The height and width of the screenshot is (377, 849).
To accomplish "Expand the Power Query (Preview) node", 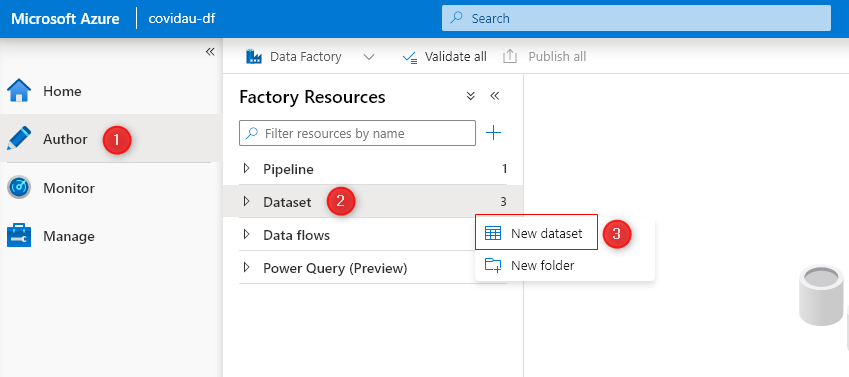I will (247, 268).
